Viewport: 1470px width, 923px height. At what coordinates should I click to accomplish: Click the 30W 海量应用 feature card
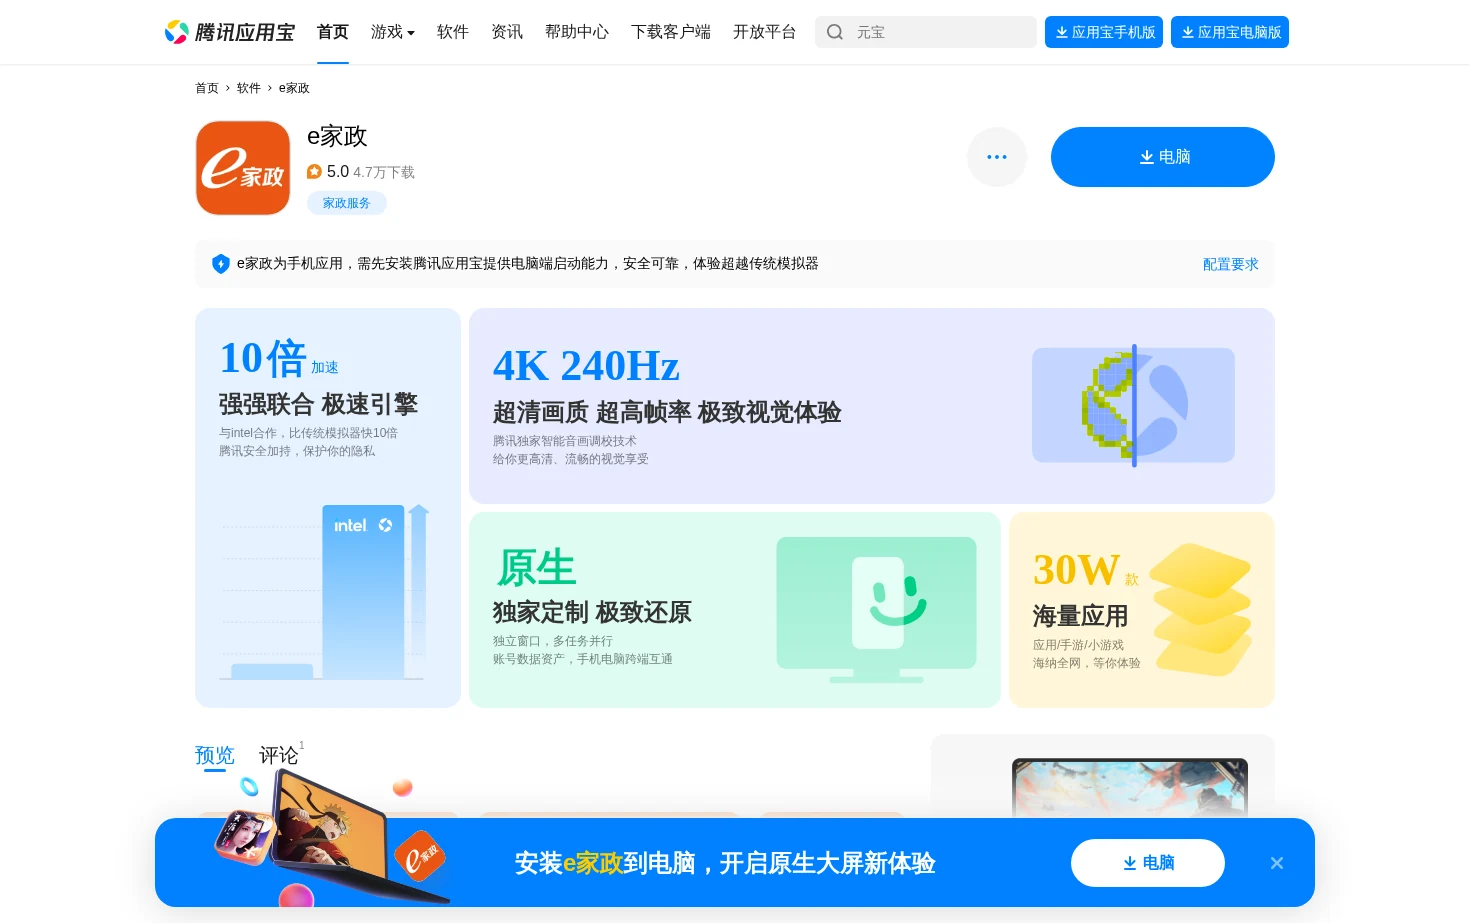[1142, 610]
